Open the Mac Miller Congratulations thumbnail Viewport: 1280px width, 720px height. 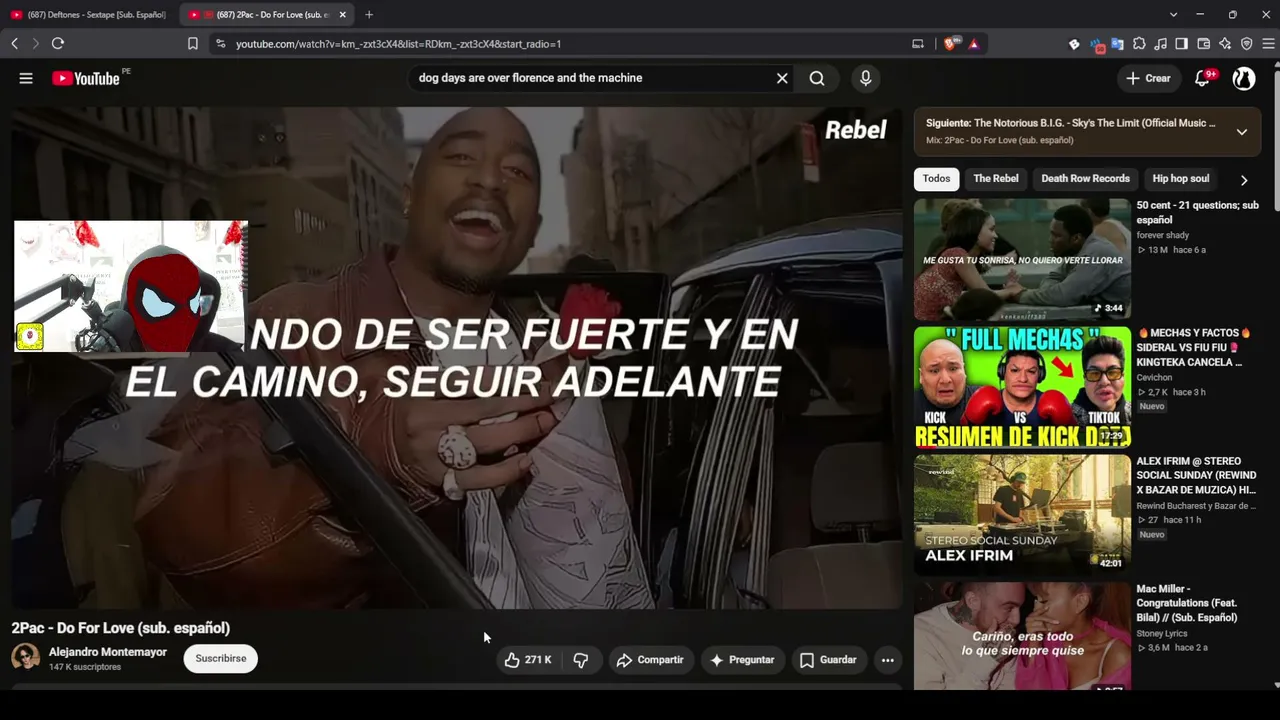click(1022, 636)
